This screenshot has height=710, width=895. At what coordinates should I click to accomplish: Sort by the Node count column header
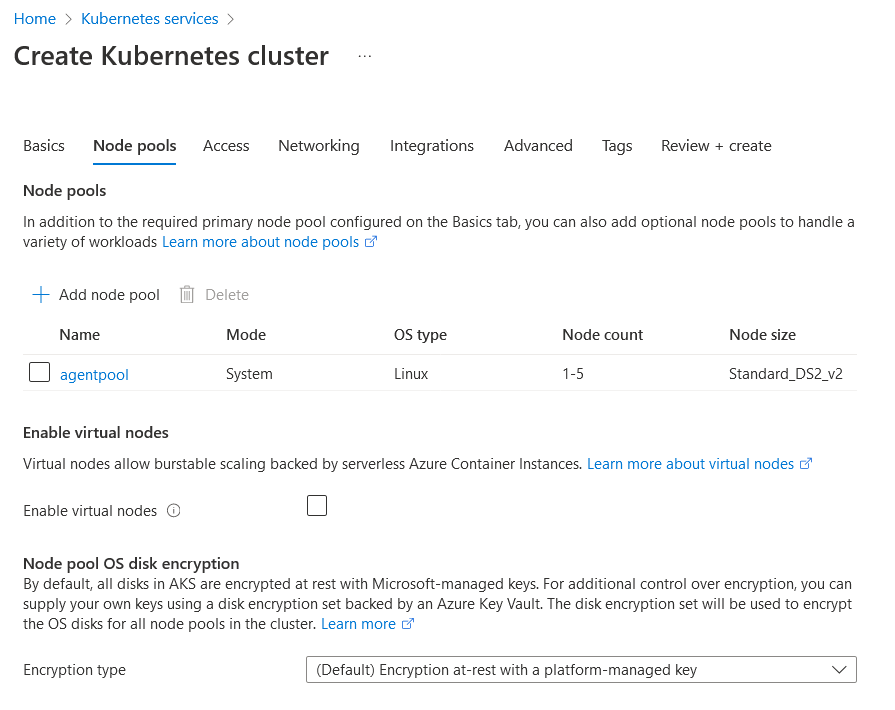[x=603, y=335]
